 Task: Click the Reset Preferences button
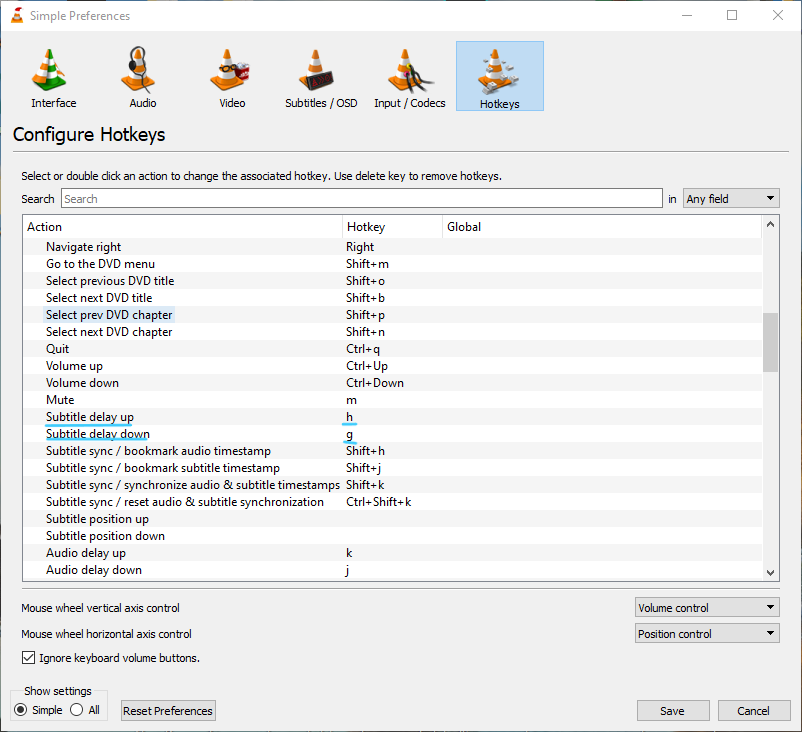click(168, 711)
